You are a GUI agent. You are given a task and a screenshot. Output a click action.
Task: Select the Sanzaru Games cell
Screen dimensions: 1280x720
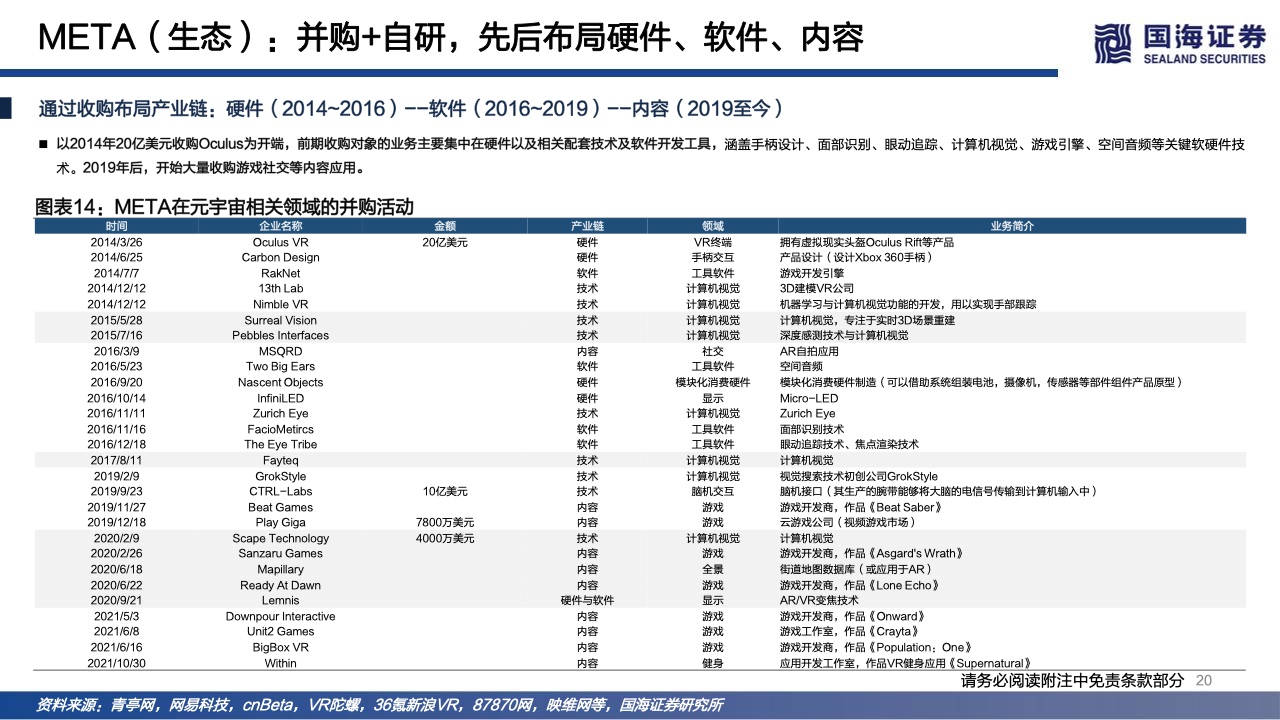point(280,553)
